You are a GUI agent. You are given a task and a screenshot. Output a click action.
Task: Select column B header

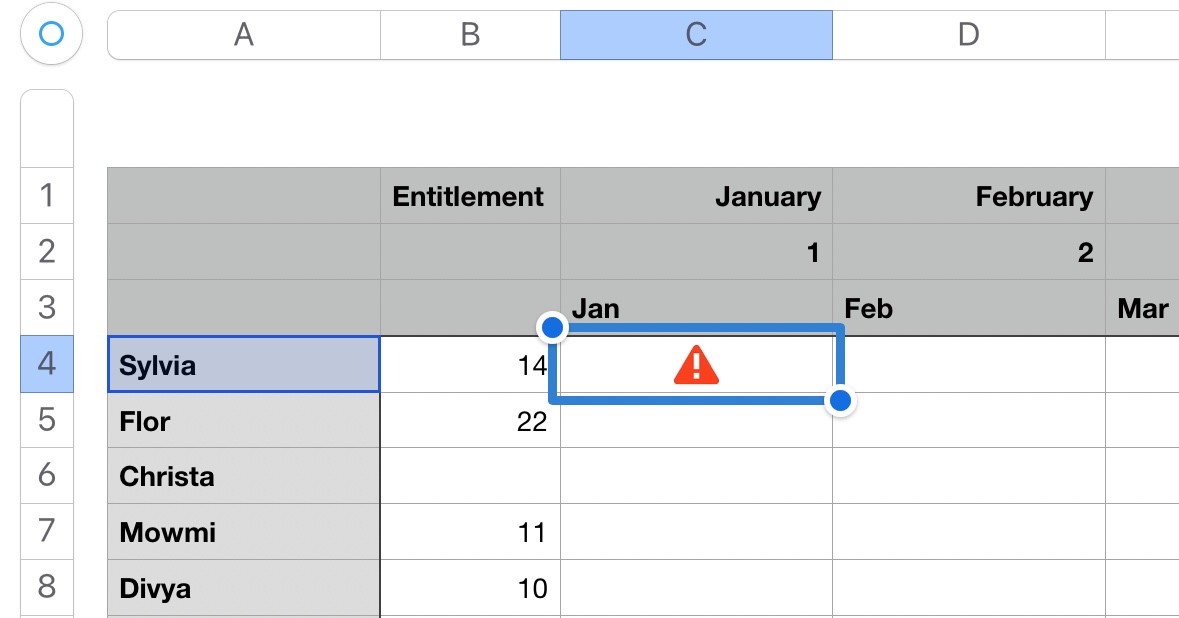[x=470, y=35]
